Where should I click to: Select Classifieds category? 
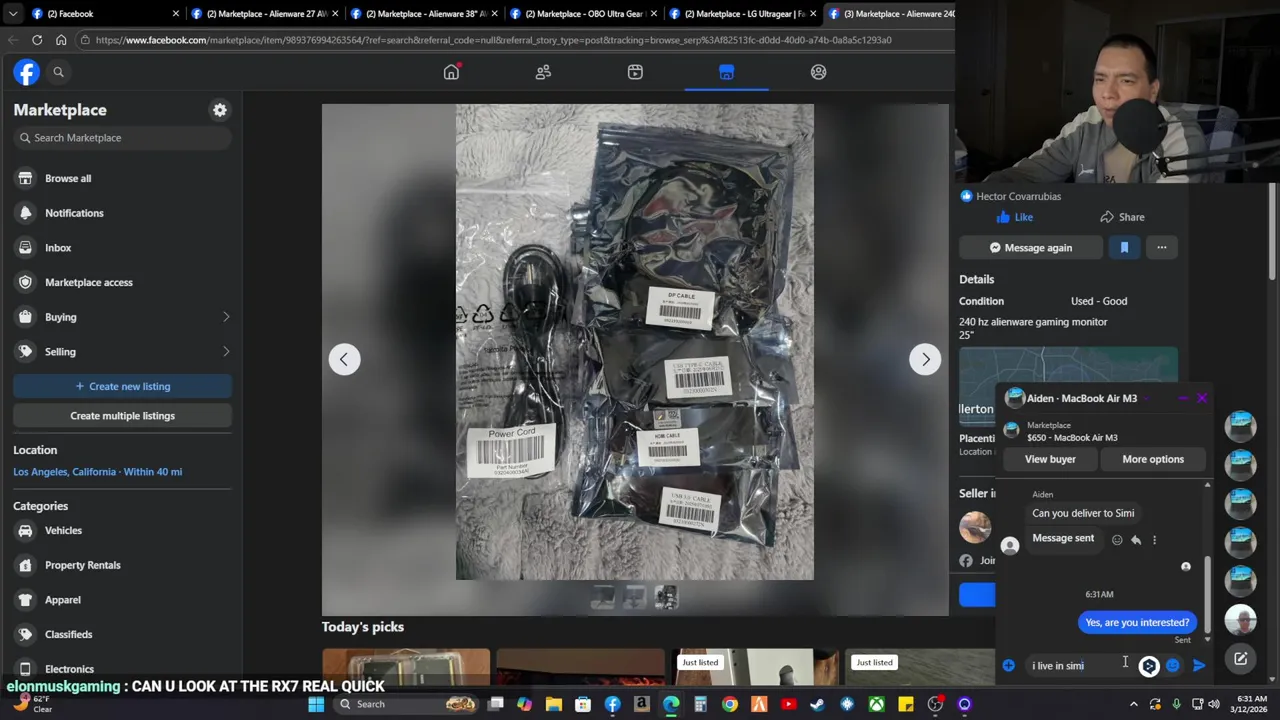point(122,634)
